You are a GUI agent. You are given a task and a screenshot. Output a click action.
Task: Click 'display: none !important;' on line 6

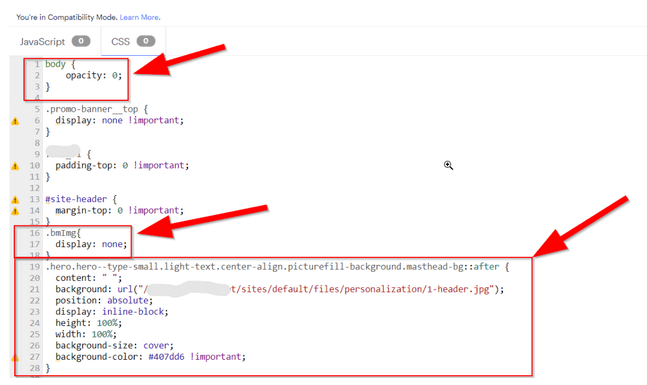[x=120, y=120]
